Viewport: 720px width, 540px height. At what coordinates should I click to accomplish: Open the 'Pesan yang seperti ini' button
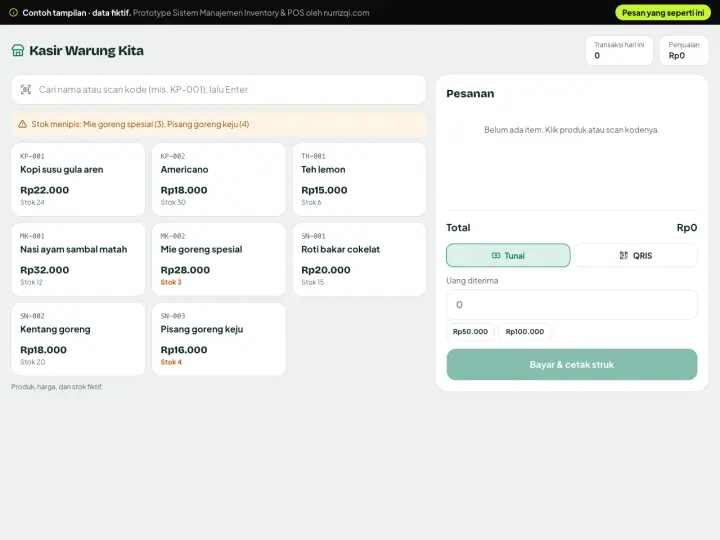(663, 12)
